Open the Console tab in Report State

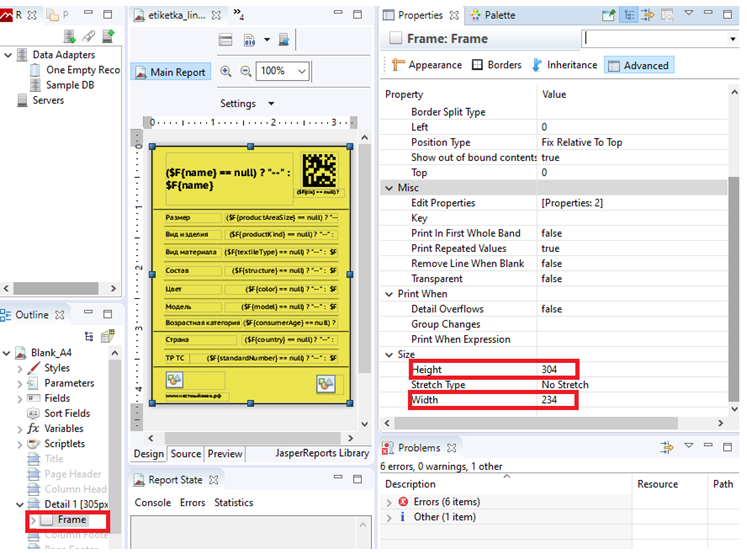(152, 503)
